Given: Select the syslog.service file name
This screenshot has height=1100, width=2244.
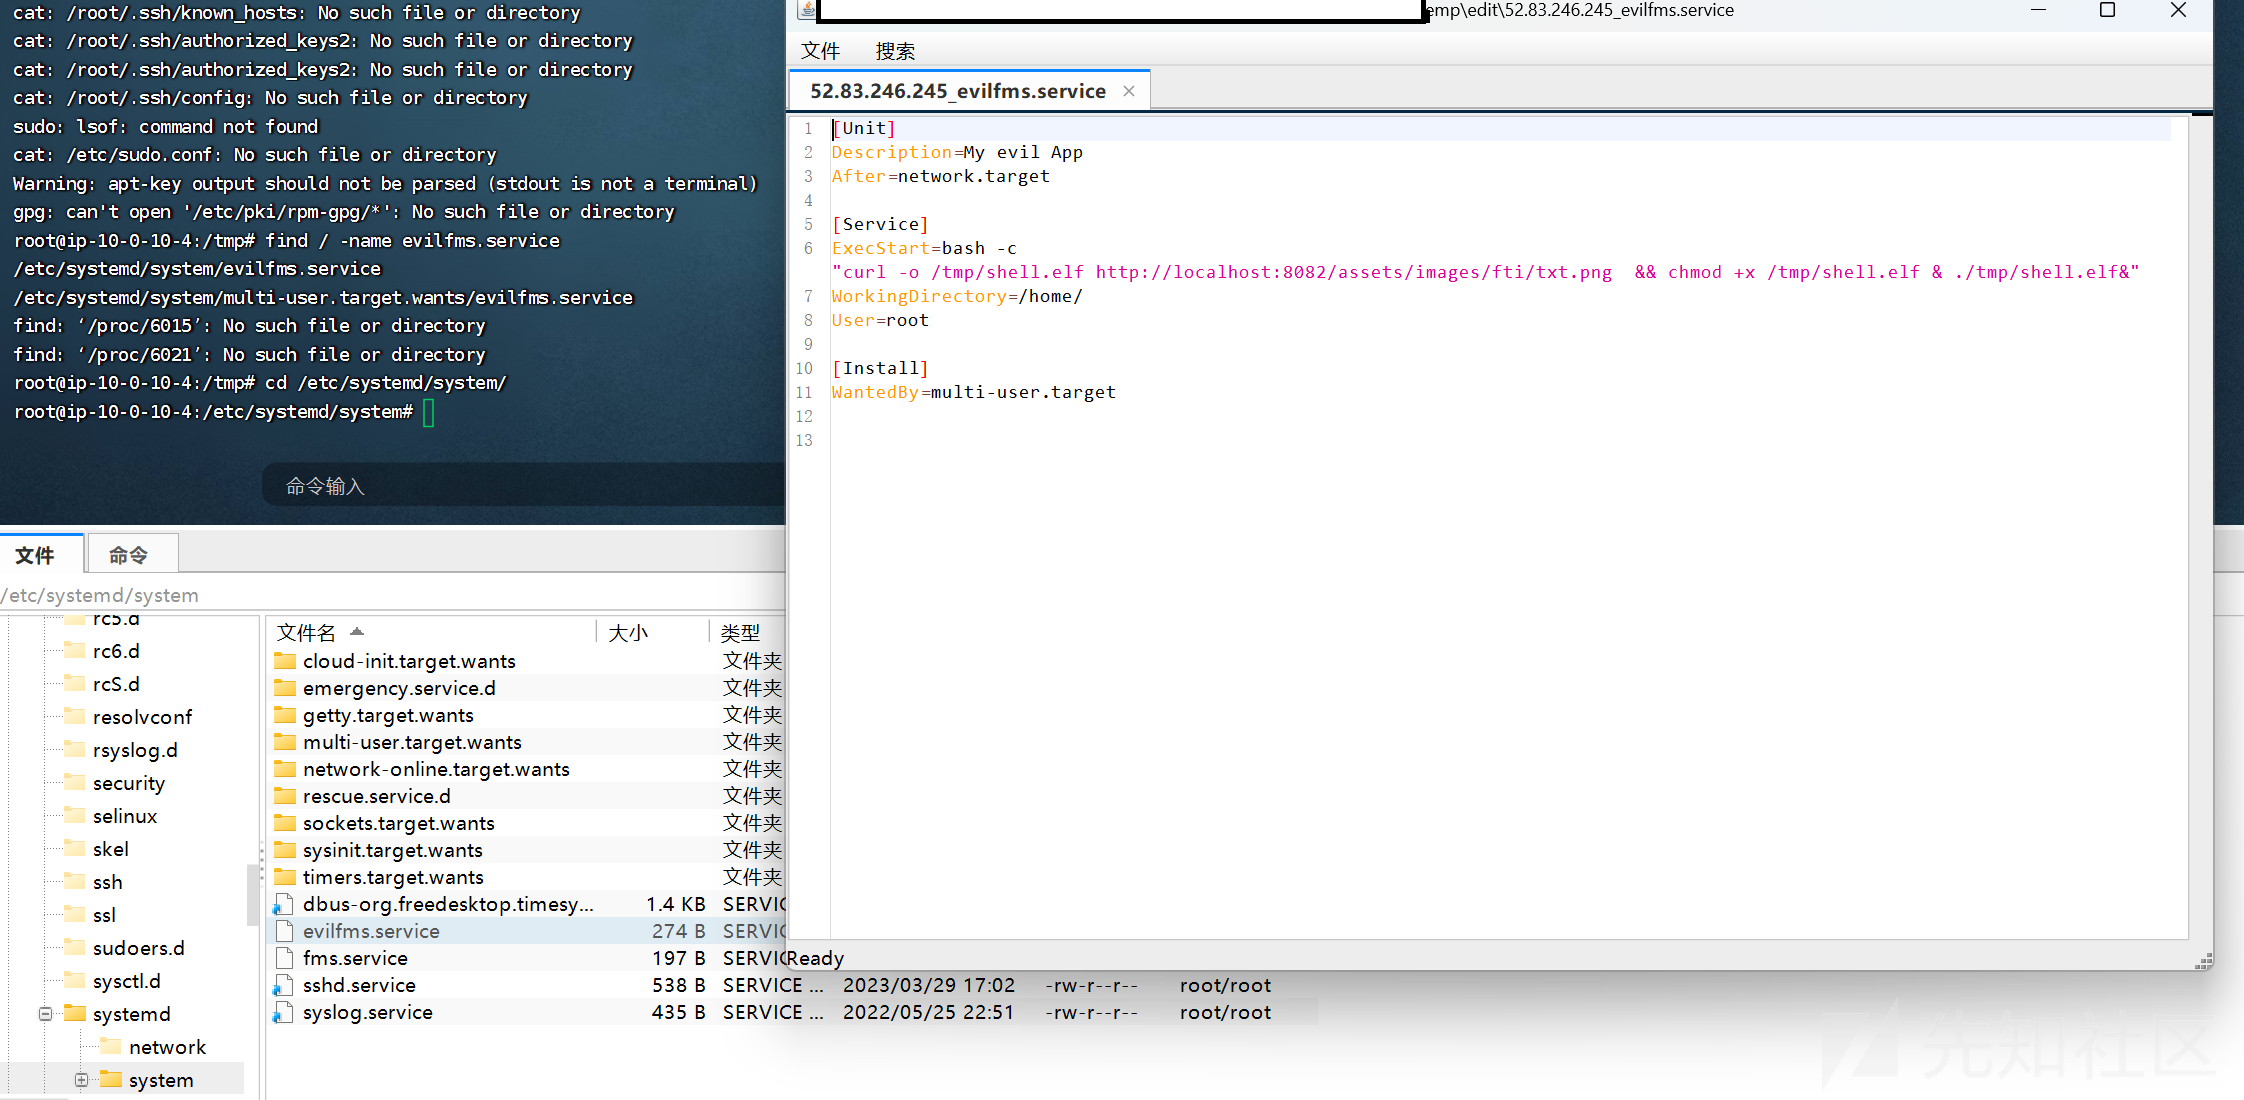Looking at the screenshot, I should click(367, 1012).
